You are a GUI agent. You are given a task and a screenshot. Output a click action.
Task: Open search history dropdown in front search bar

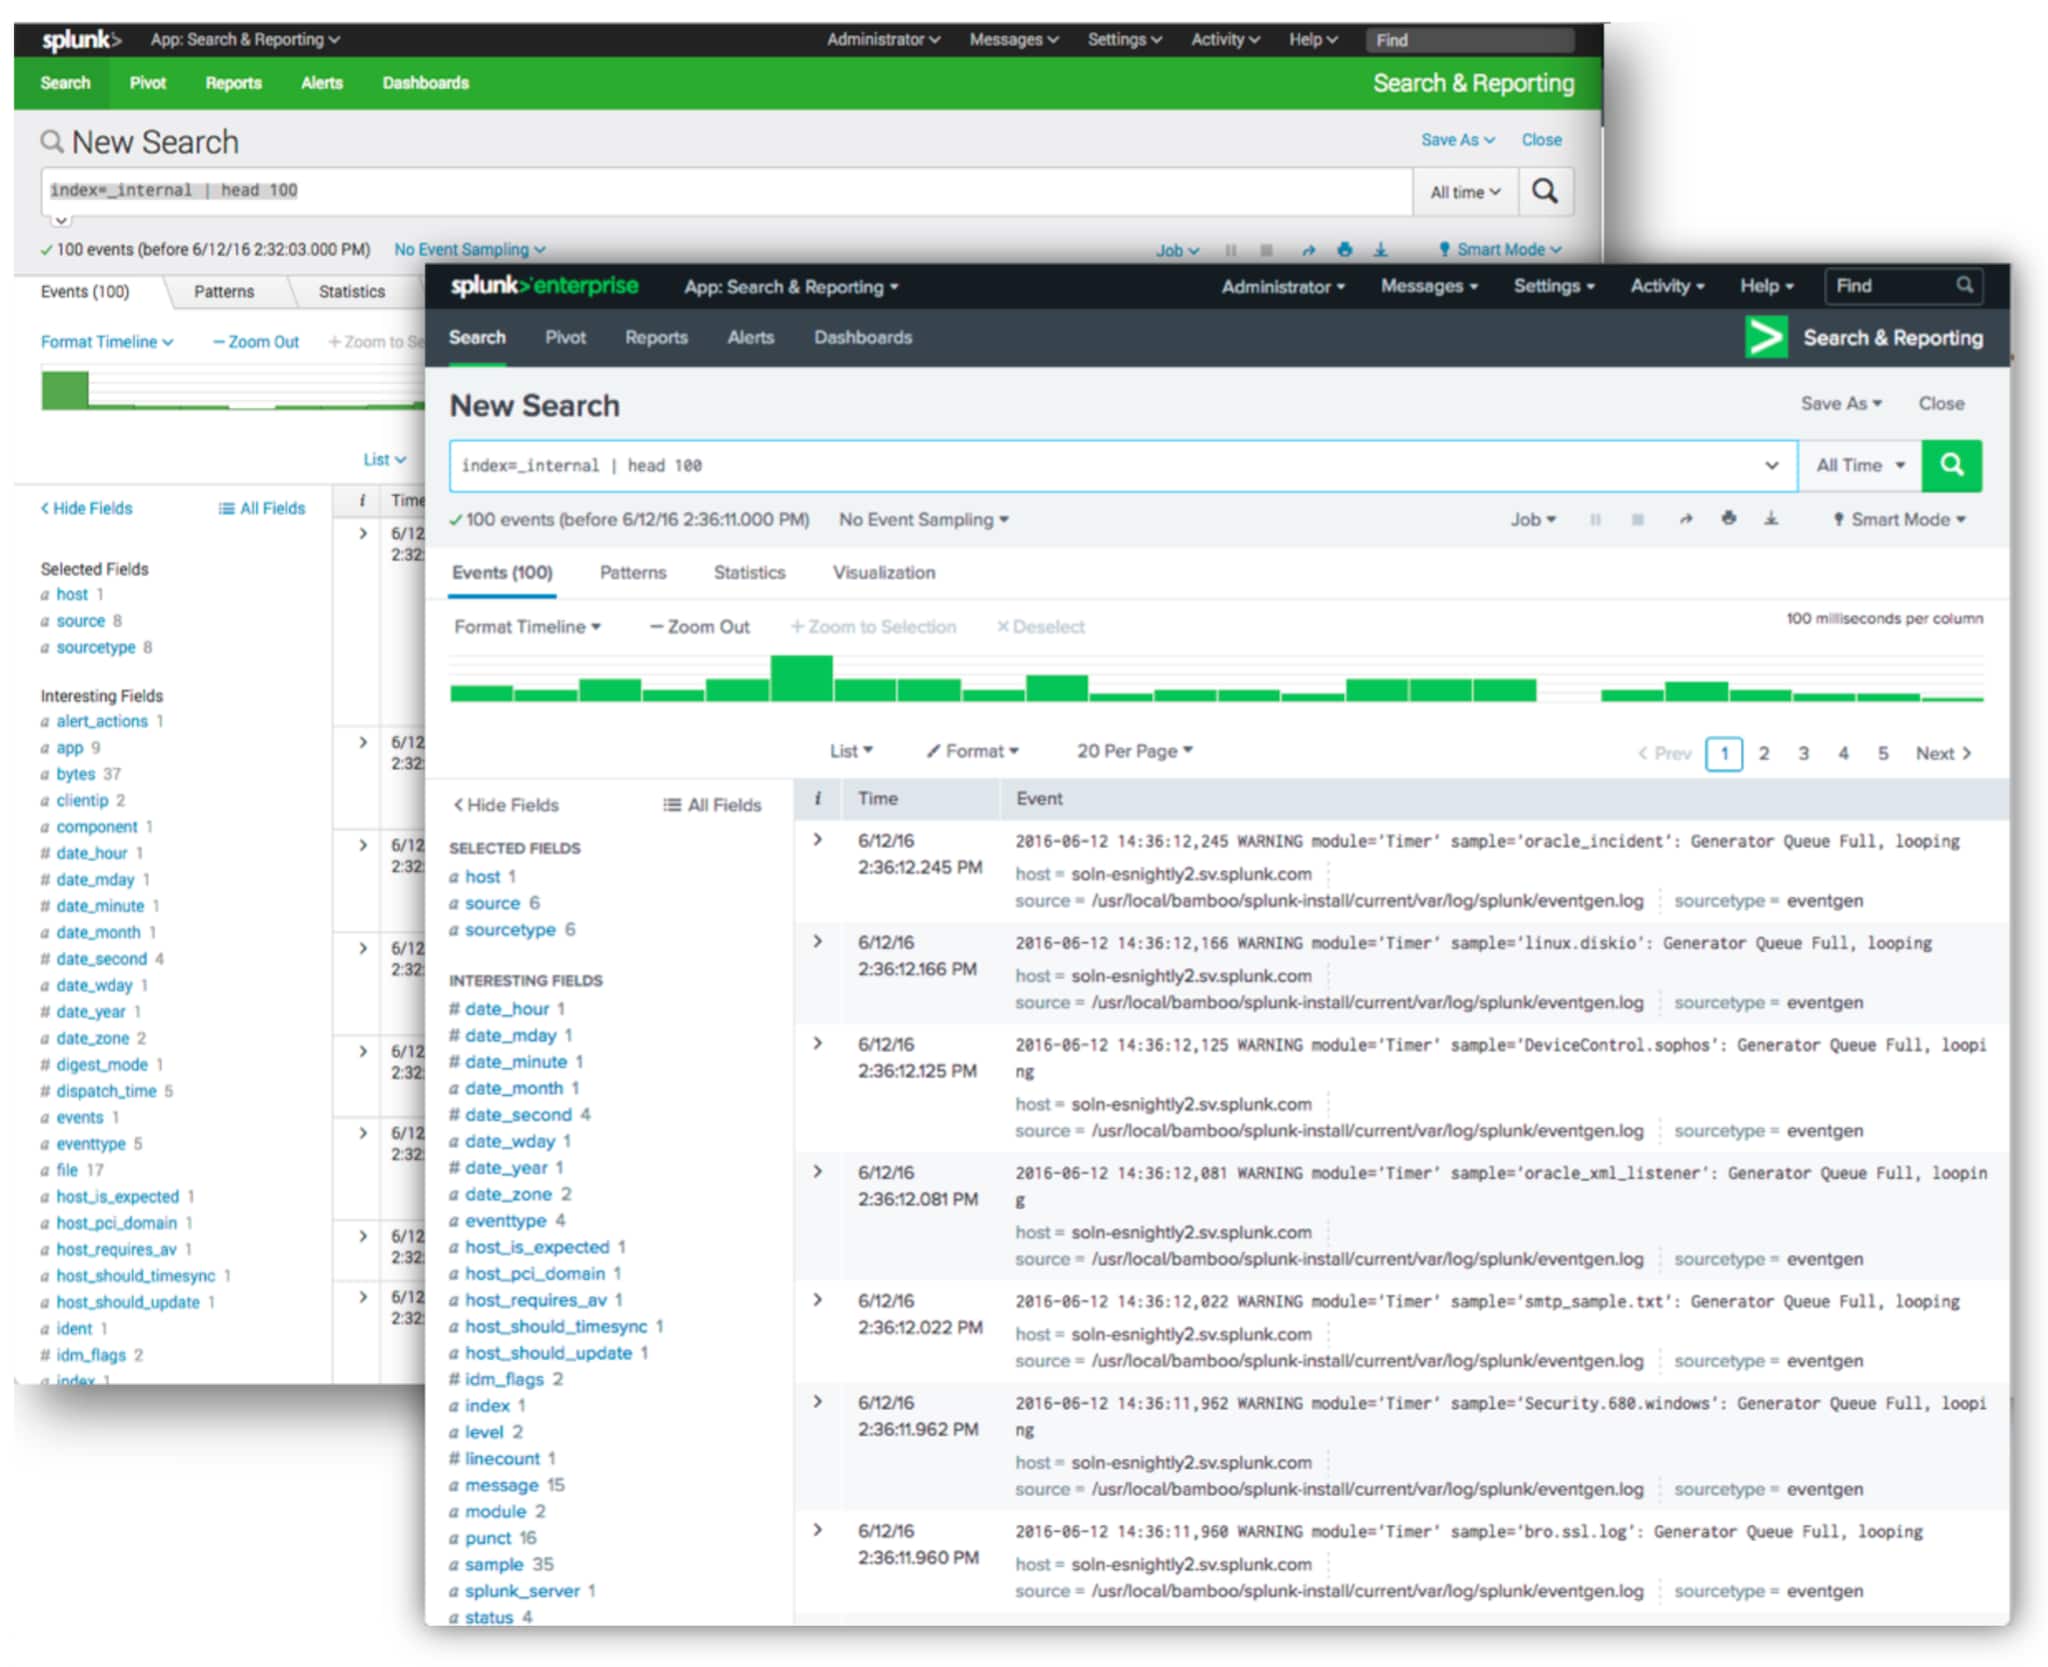pyautogui.click(x=1771, y=465)
